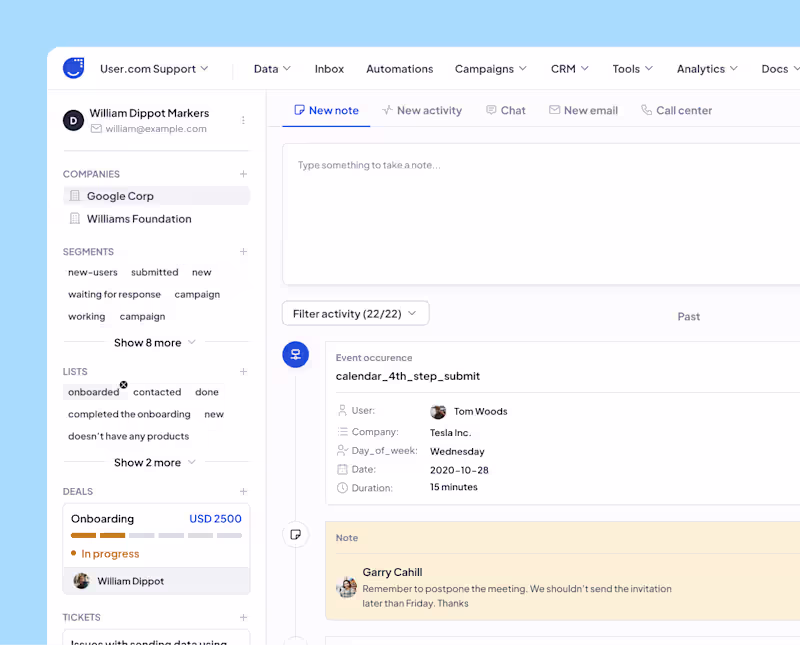The height and width of the screenshot is (645, 800).
Task: Add a new list using Lists plus icon
Action: tap(243, 372)
